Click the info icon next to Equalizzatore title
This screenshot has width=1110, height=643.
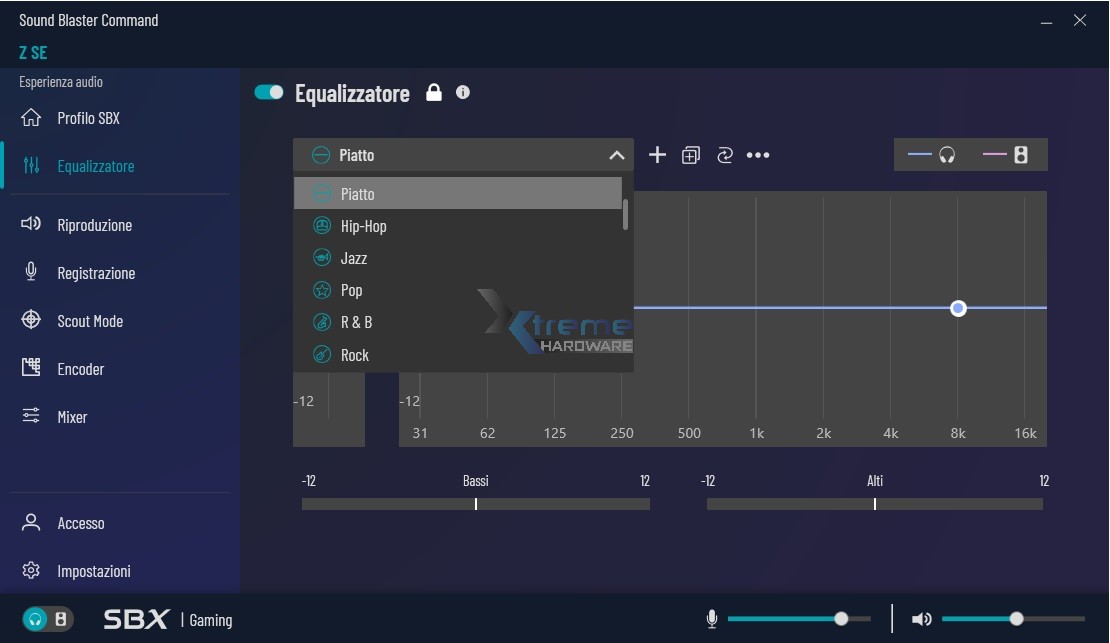coord(463,92)
